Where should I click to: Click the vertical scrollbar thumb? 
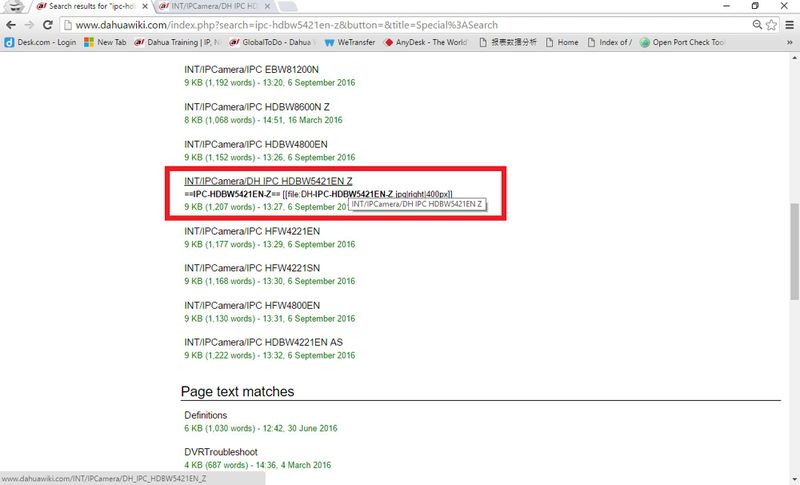pyautogui.click(x=794, y=251)
